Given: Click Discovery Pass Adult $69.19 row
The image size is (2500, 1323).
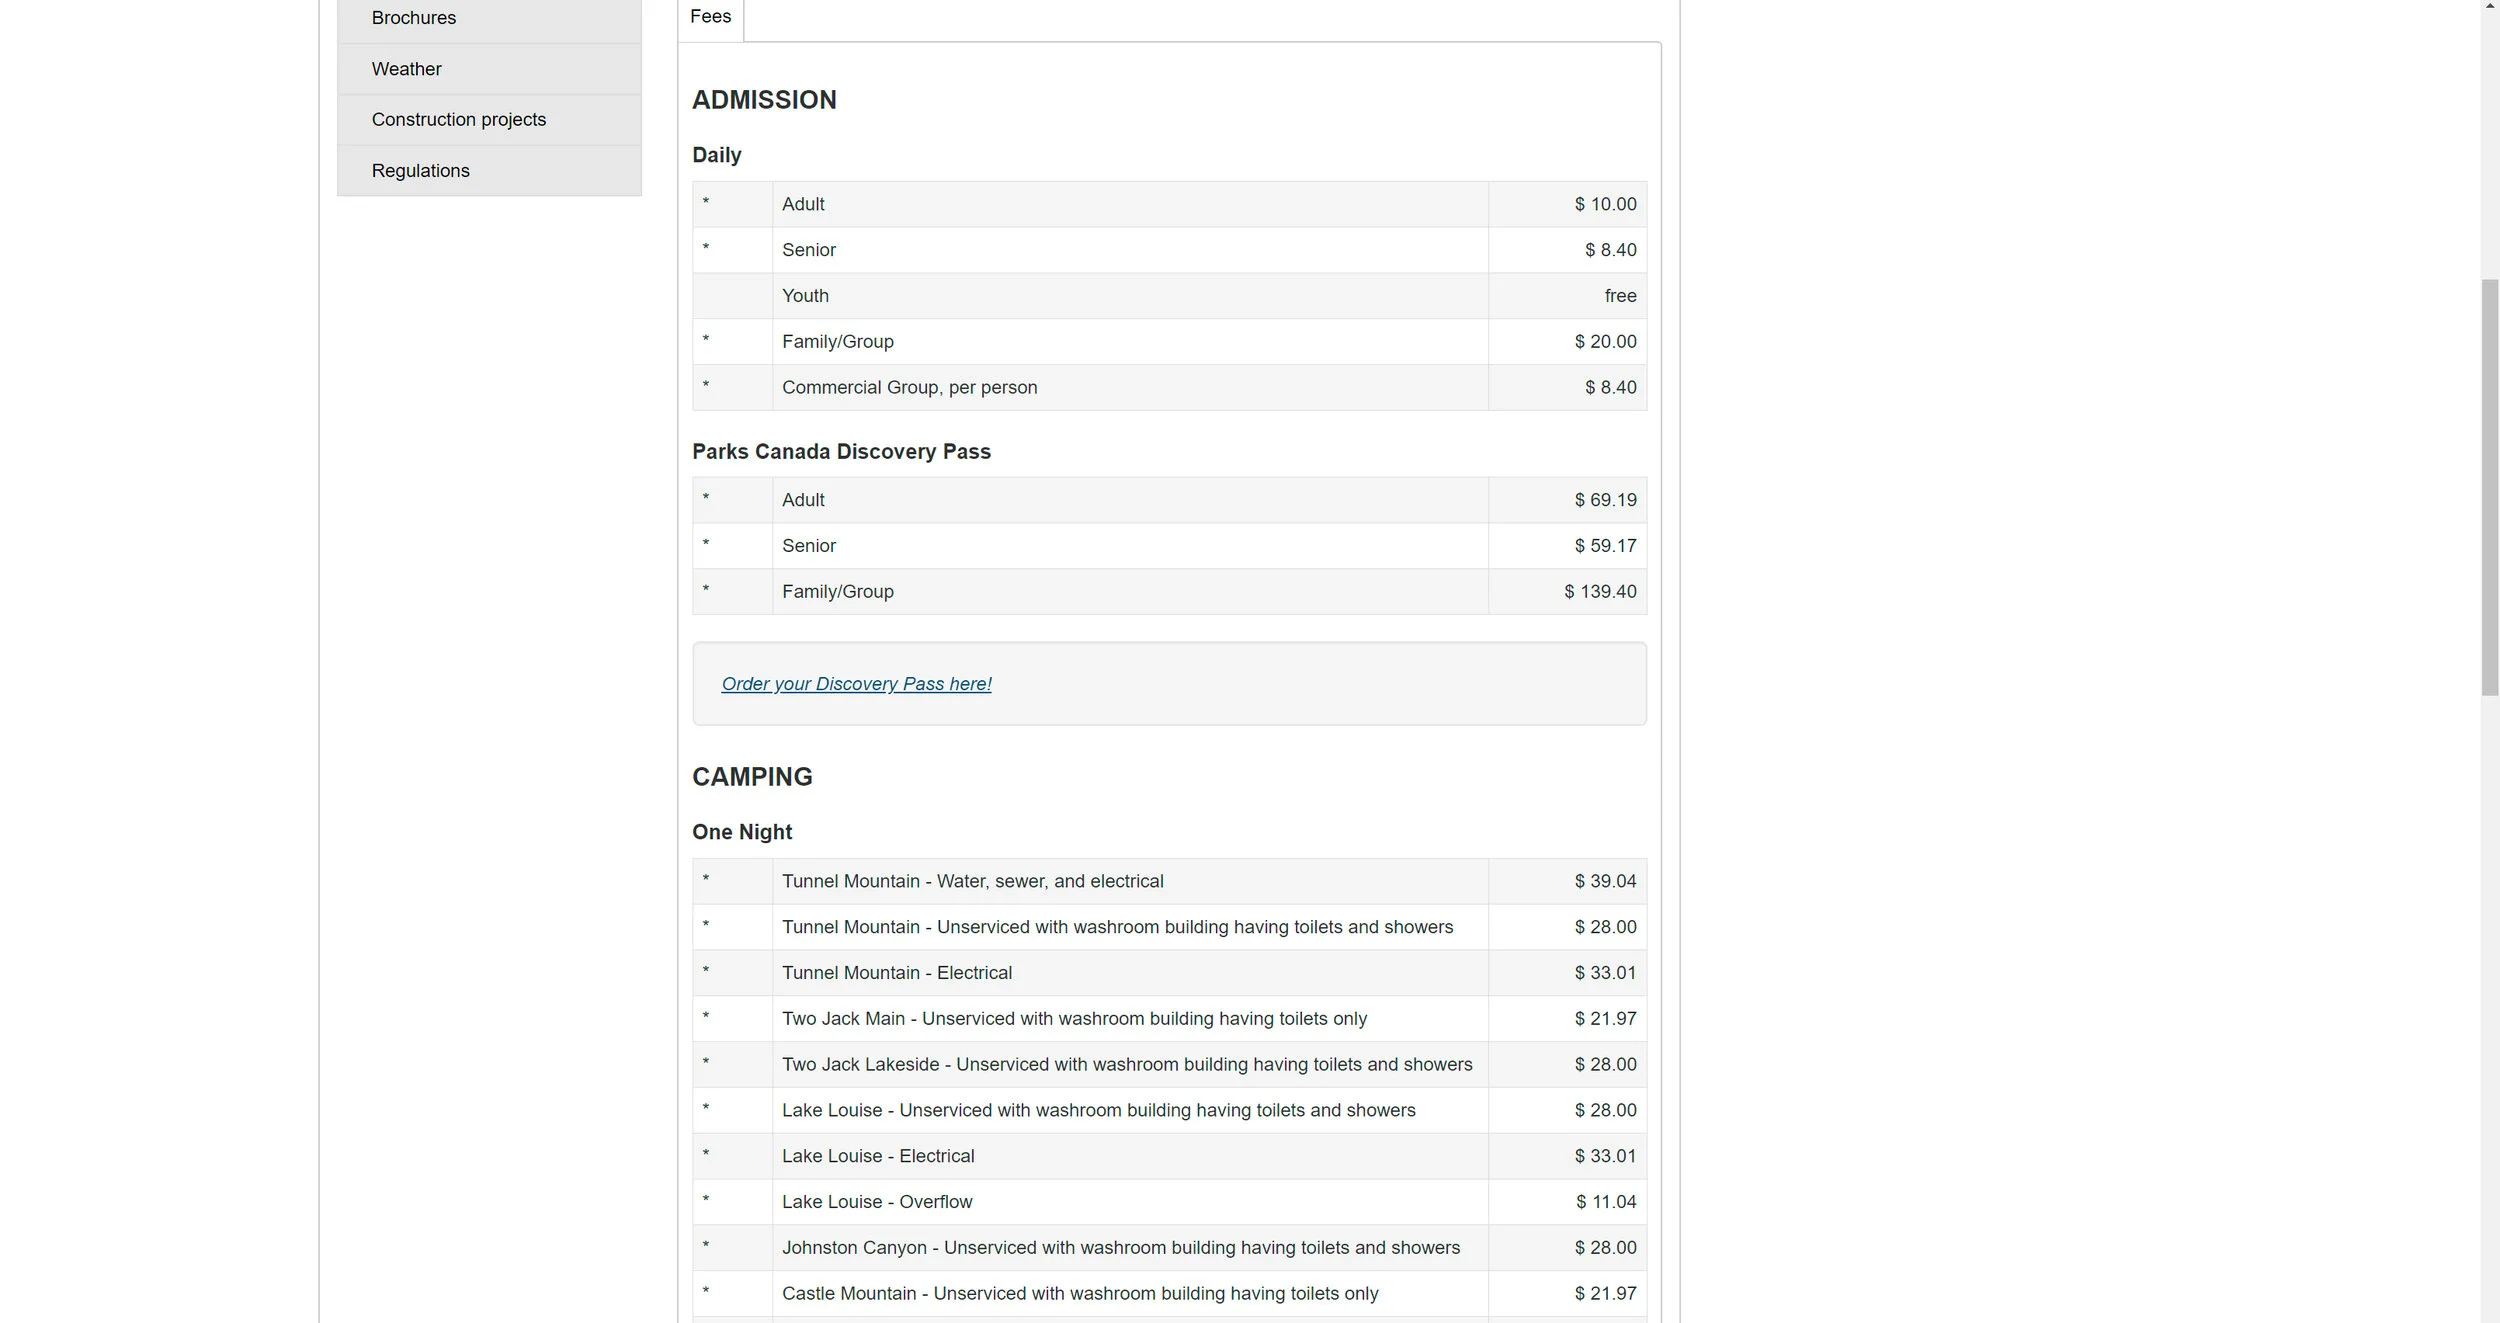Looking at the screenshot, I should point(1169,500).
